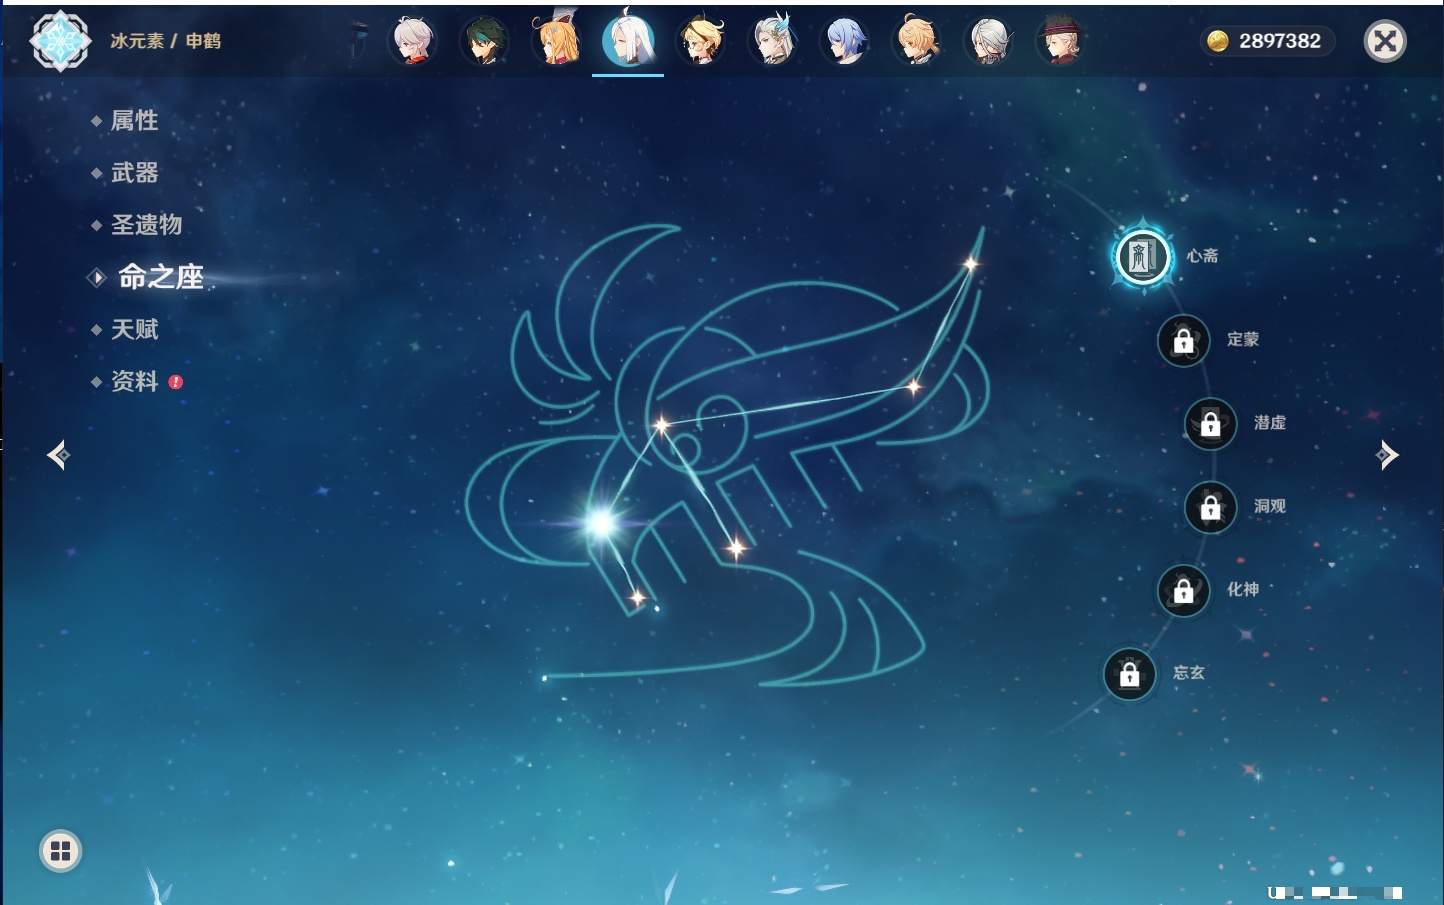Open the 天赋 talents page
This screenshot has height=905, width=1444.
[134, 329]
